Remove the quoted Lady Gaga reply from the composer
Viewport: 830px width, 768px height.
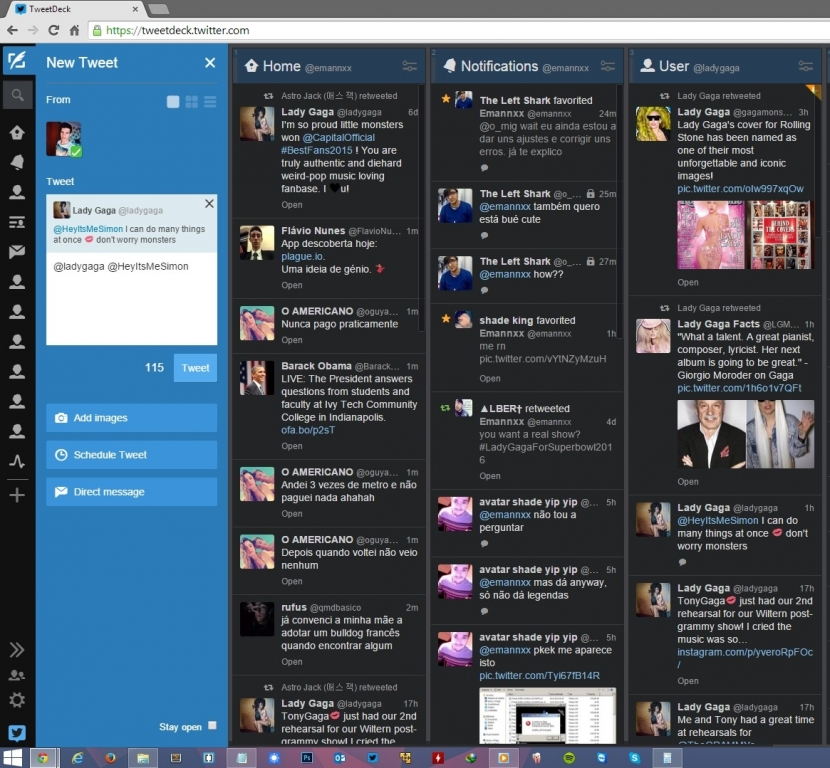coord(210,203)
